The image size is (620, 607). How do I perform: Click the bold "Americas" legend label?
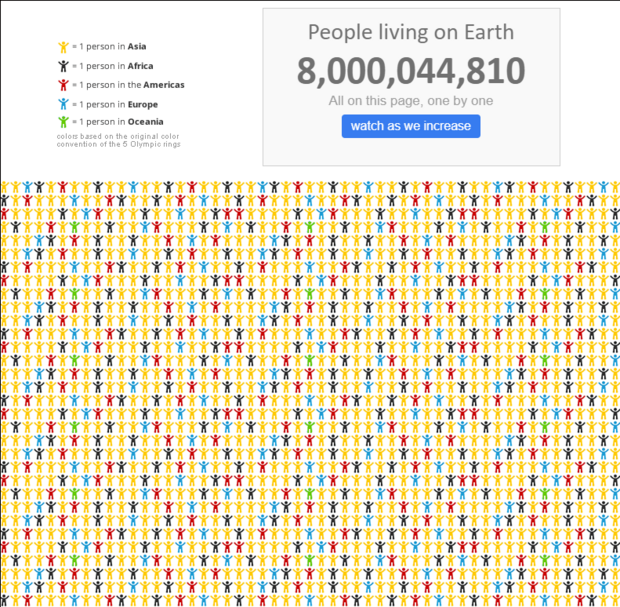click(x=163, y=85)
